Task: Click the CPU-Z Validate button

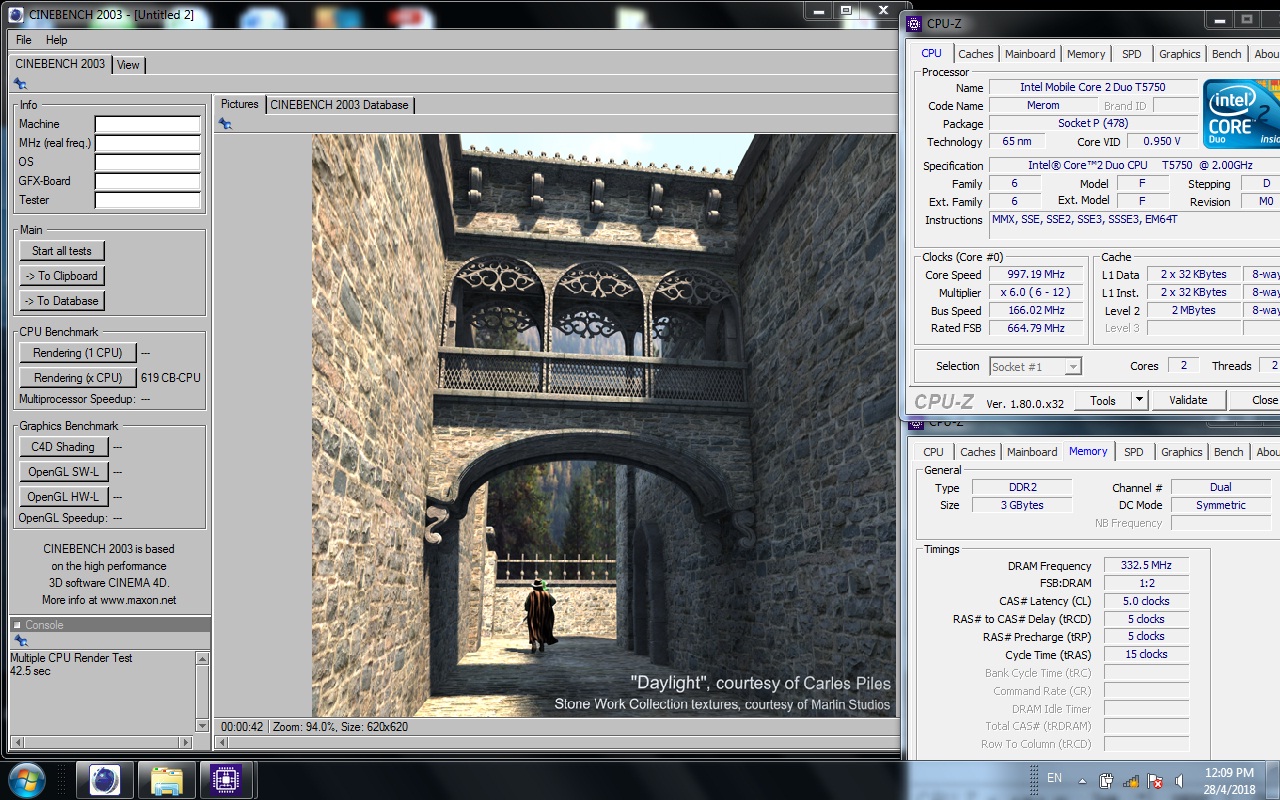Action: 1187,400
